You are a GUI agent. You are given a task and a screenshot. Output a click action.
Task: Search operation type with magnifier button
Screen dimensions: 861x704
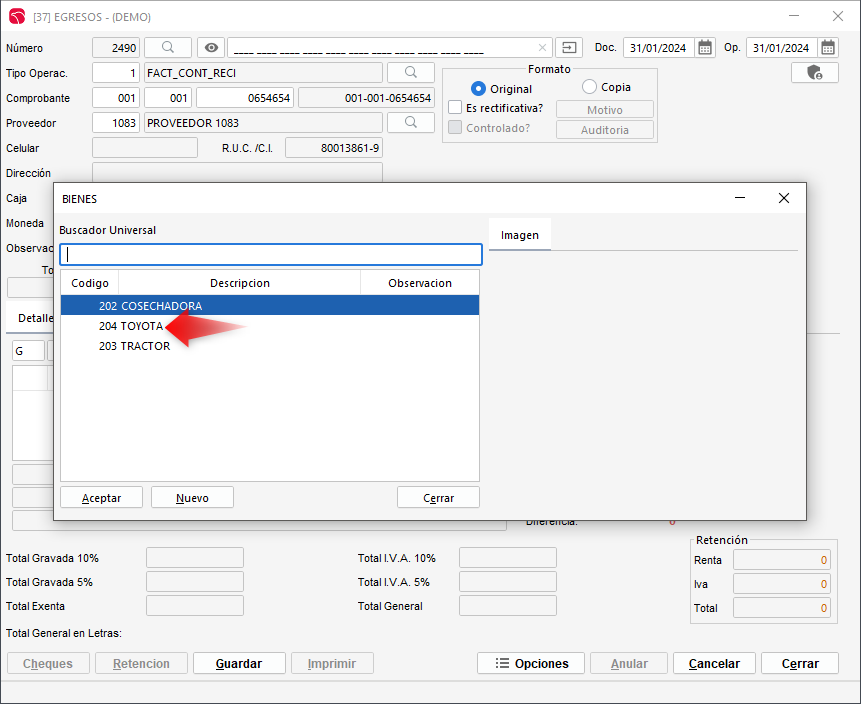(x=411, y=73)
